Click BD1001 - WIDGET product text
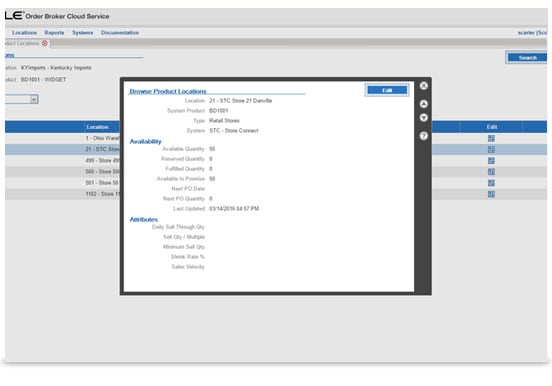Screen dimensions: 552x386 pos(43,80)
